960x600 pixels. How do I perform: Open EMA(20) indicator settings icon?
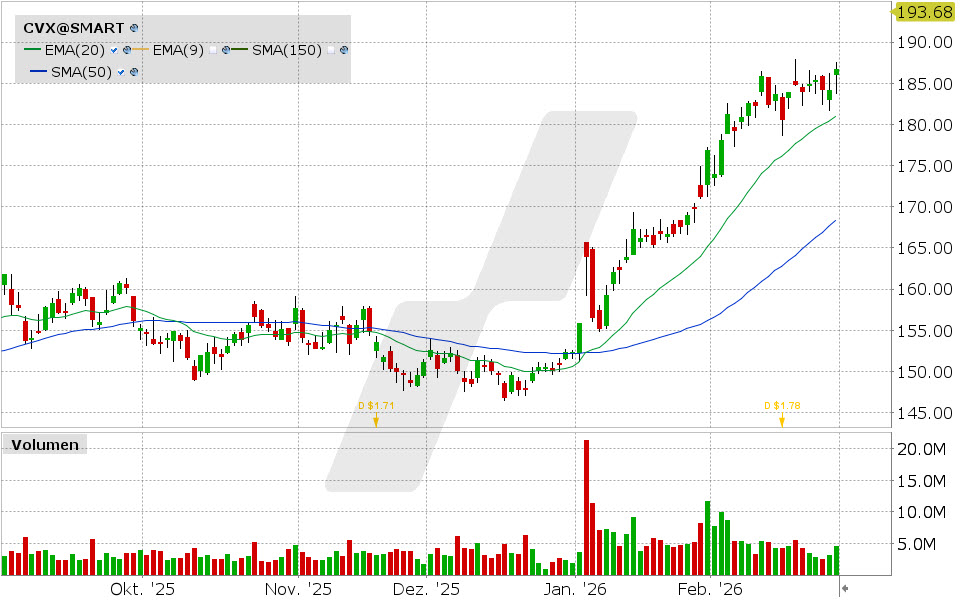126,49
